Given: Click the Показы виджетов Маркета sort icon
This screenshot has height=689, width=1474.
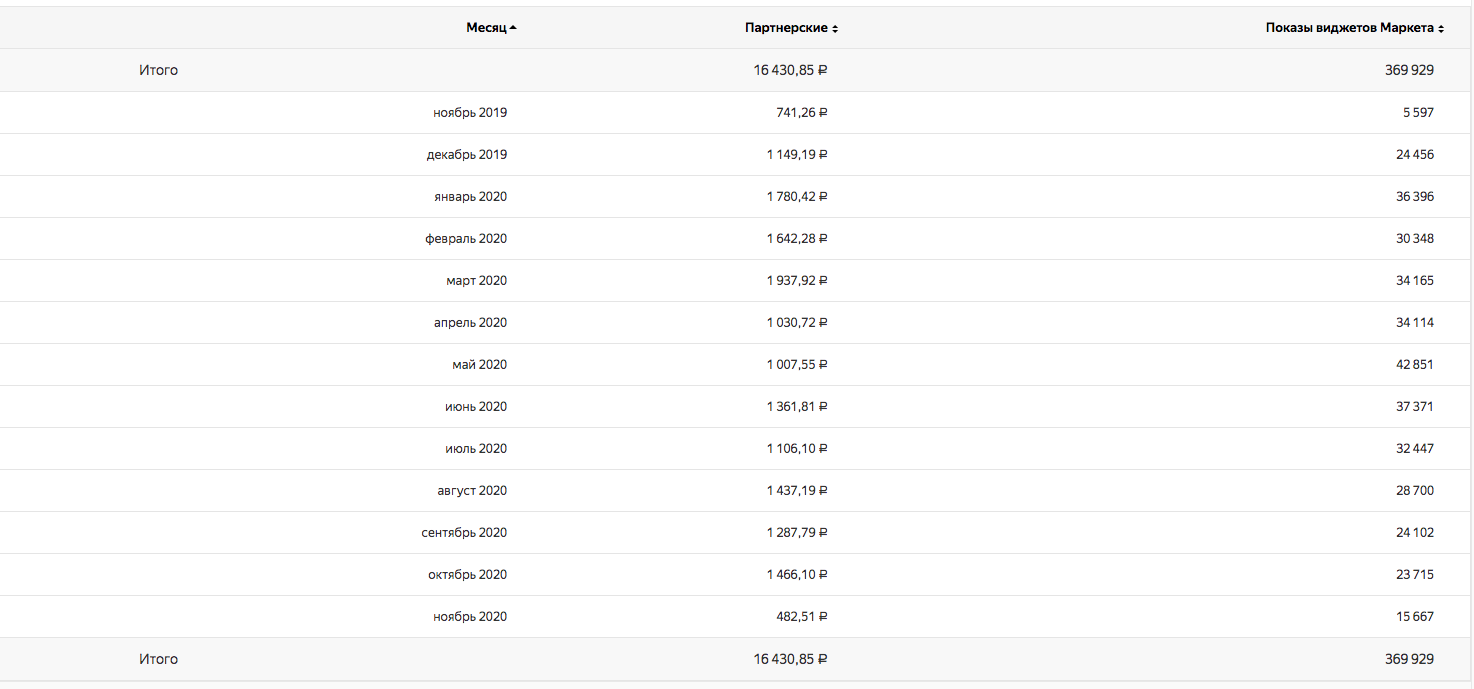Looking at the screenshot, I should pos(1441,29).
